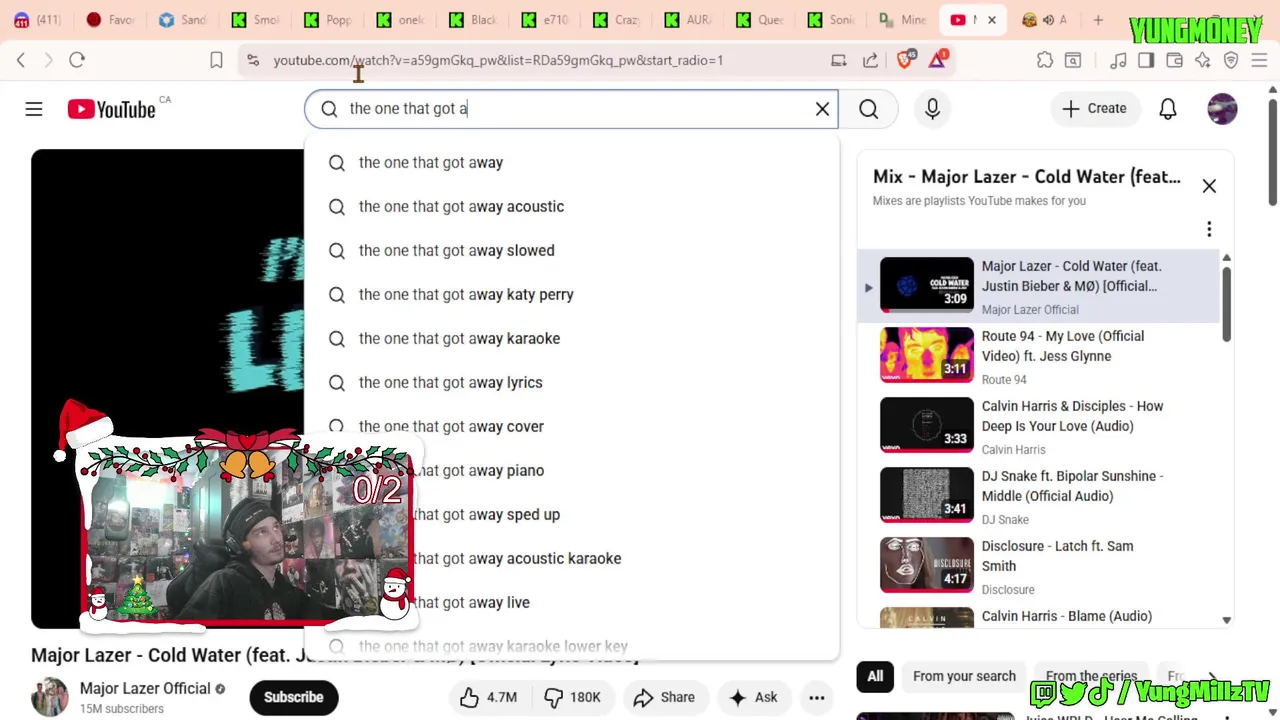The image size is (1280, 720).
Task: Open the Create button
Action: pos(1094,109)
